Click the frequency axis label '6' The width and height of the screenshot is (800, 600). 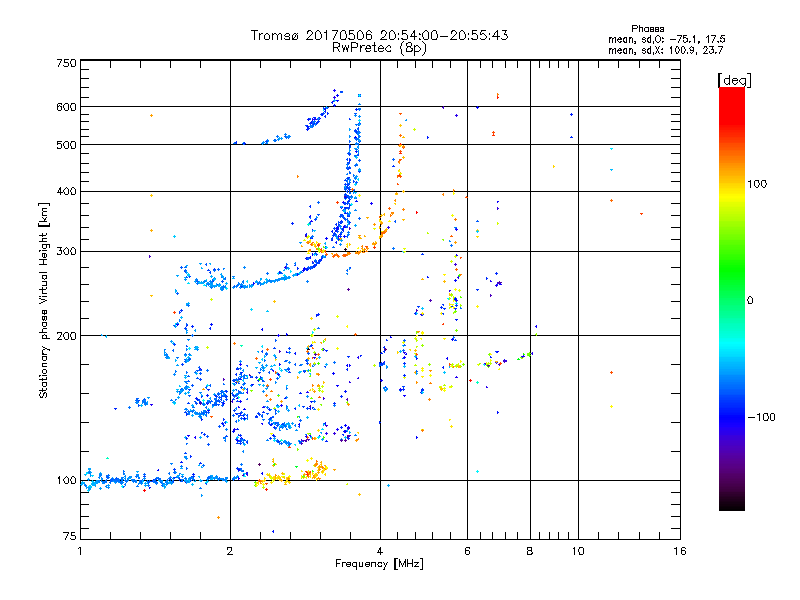tap(467, 551)
